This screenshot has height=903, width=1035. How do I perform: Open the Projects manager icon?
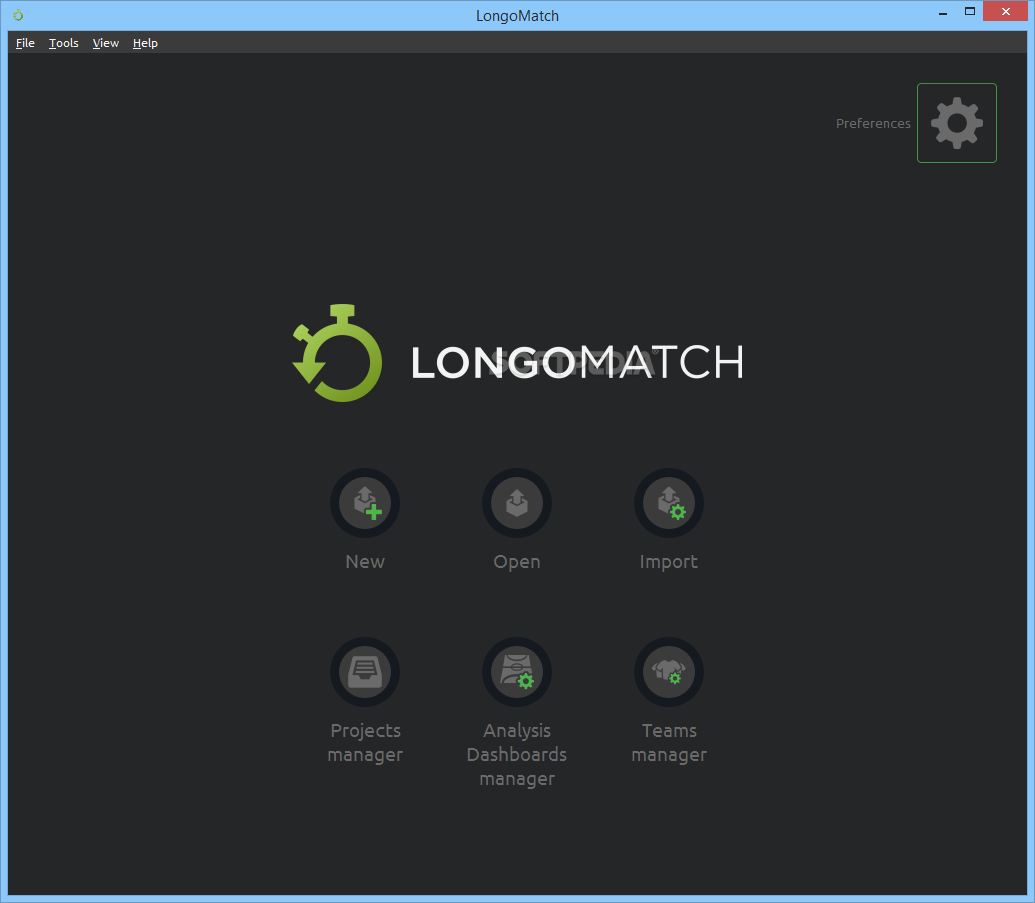(365, 672)
